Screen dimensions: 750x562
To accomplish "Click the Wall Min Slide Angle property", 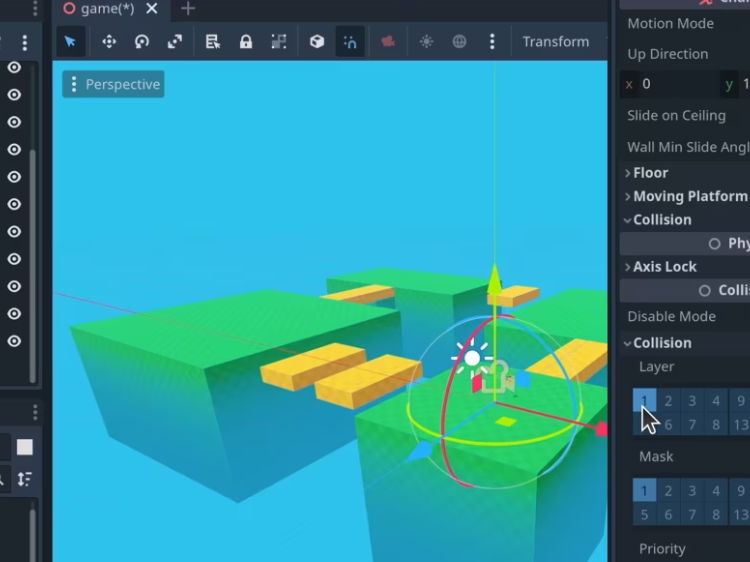I will pyautogui.click(x=688, y=147).
